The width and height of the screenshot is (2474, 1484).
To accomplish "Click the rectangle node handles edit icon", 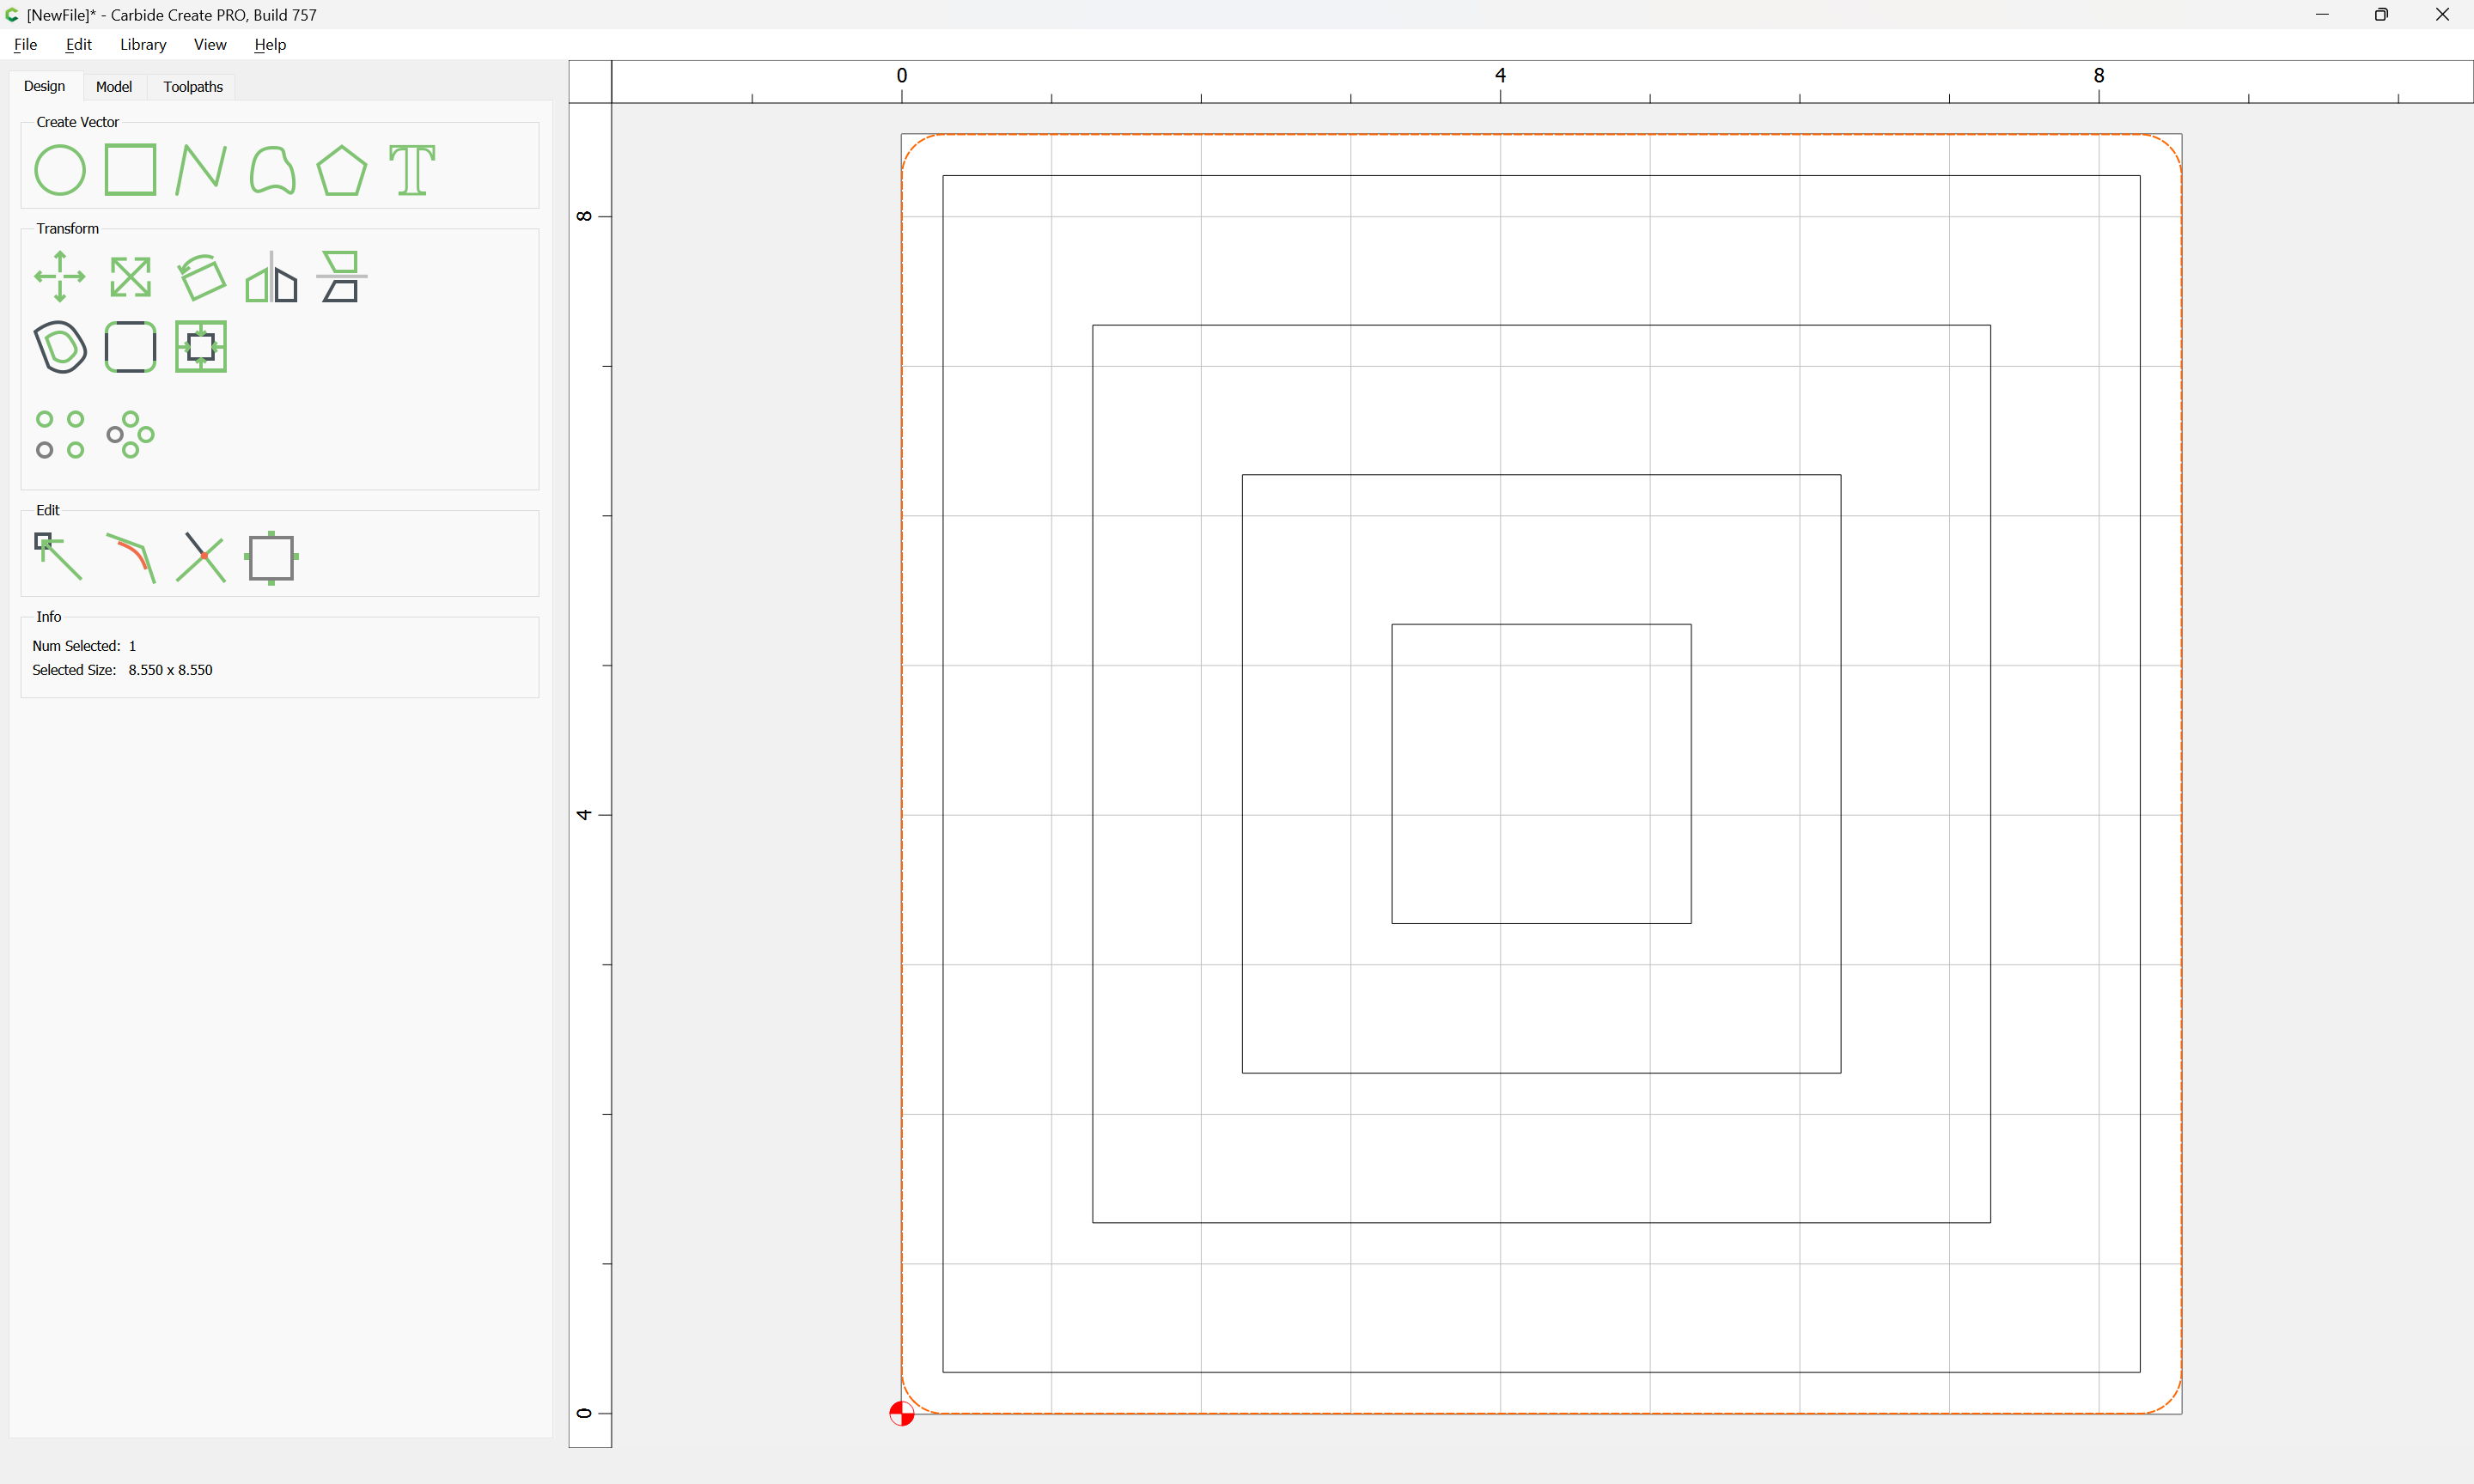I will point(272,558).
